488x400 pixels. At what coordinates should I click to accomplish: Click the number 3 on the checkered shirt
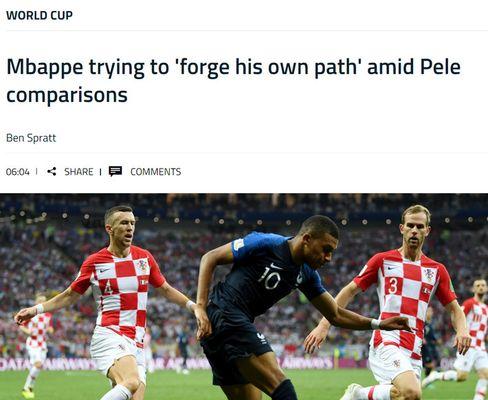(x=393, y=285)
